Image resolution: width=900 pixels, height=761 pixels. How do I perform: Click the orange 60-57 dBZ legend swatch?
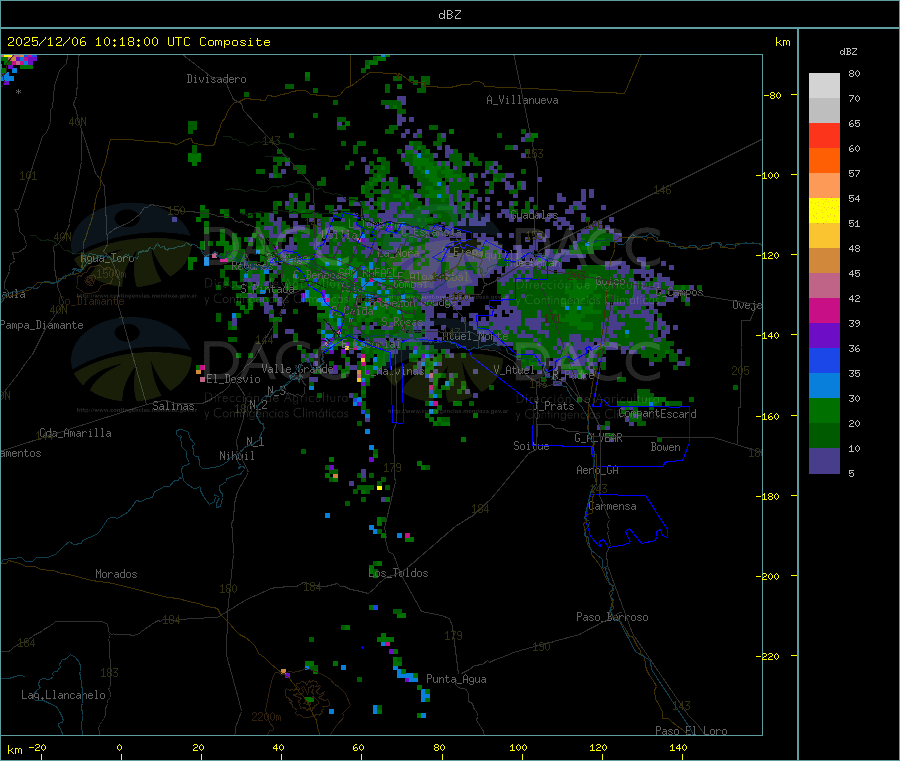click(x=824, y=161)
